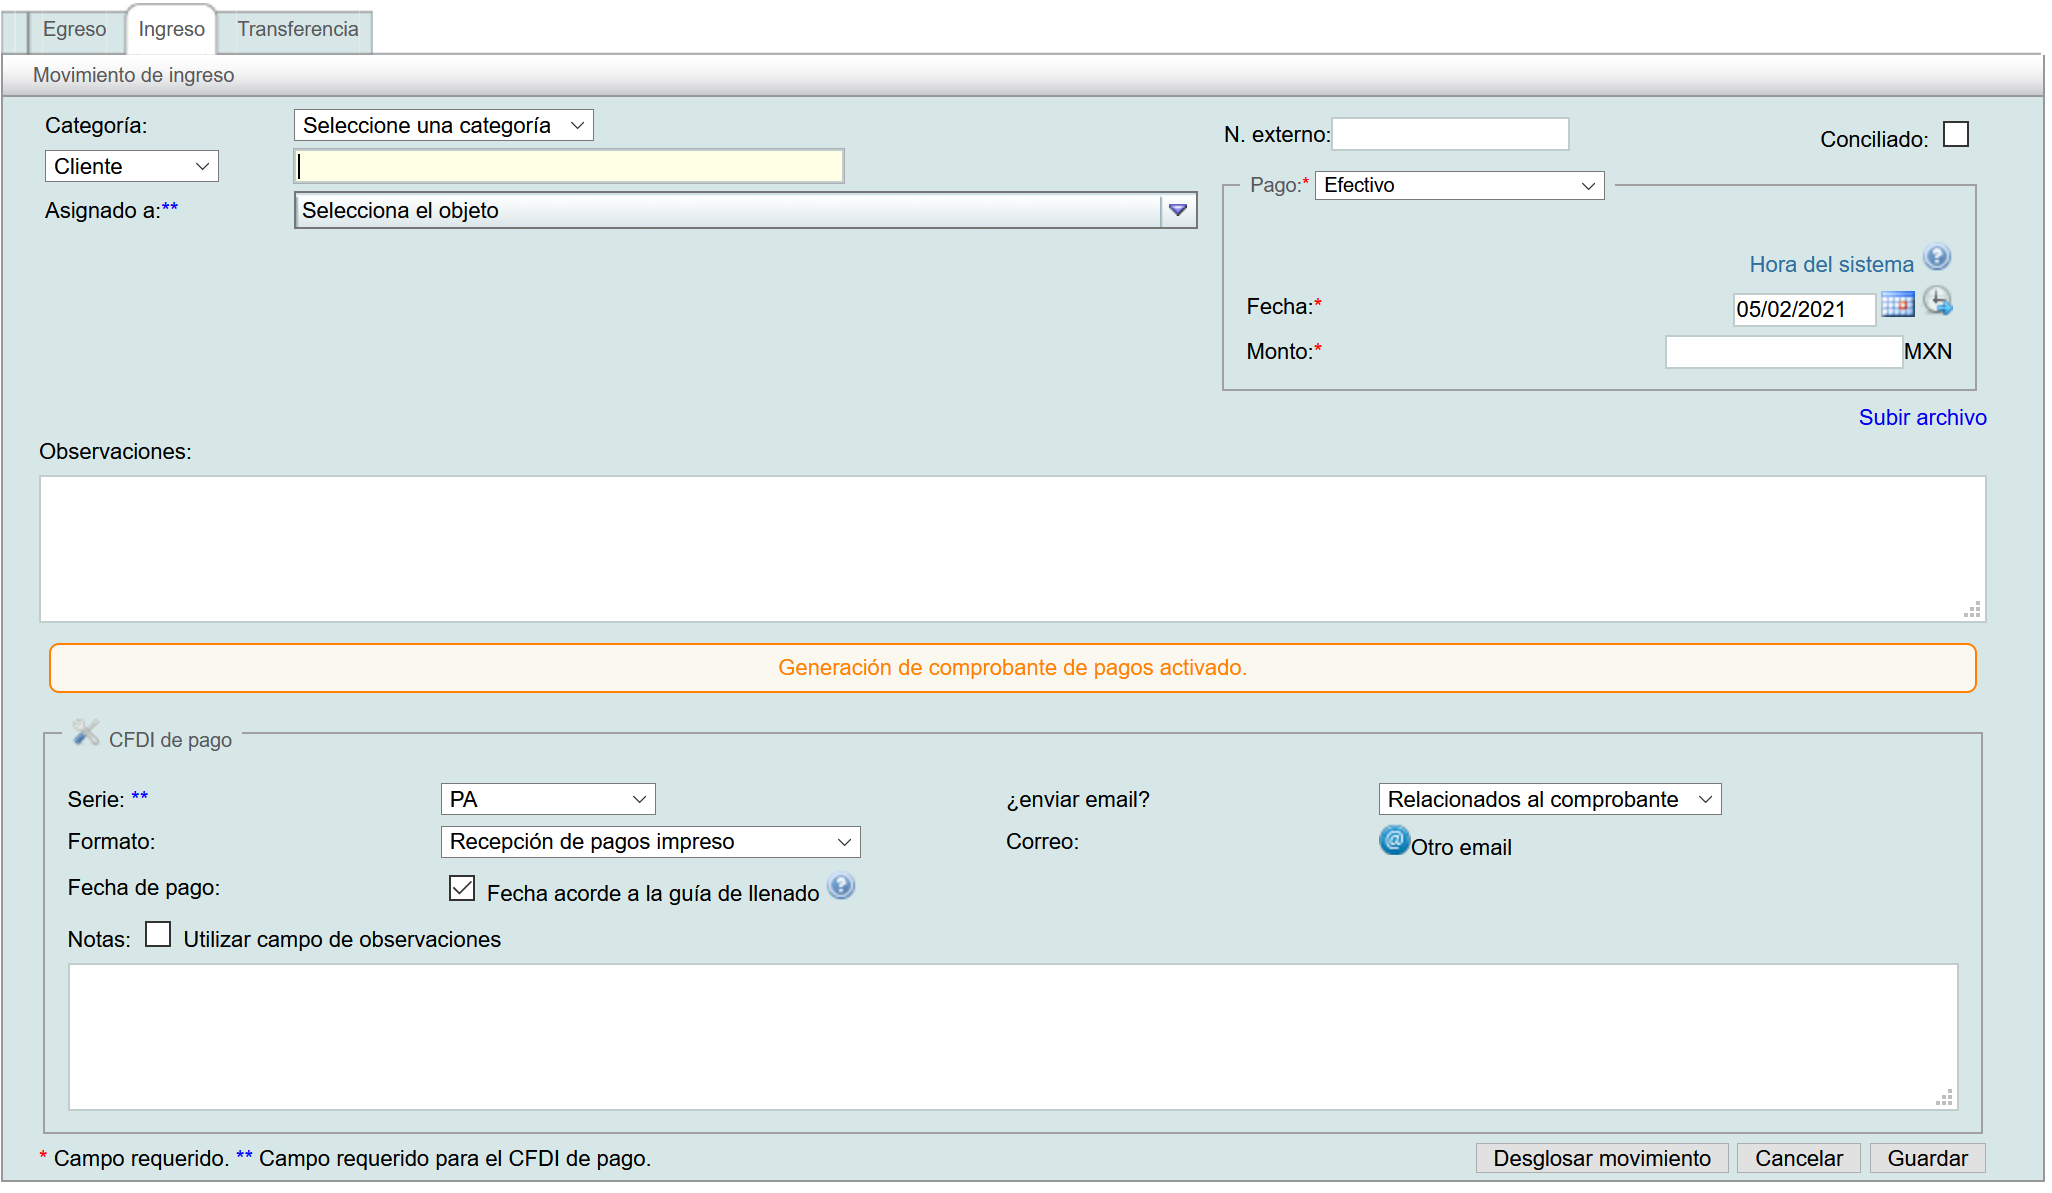2052x1193 pixels.
Task: Uncheck Fecha acorde a la guía de llenado
Action: pos(462,888)
